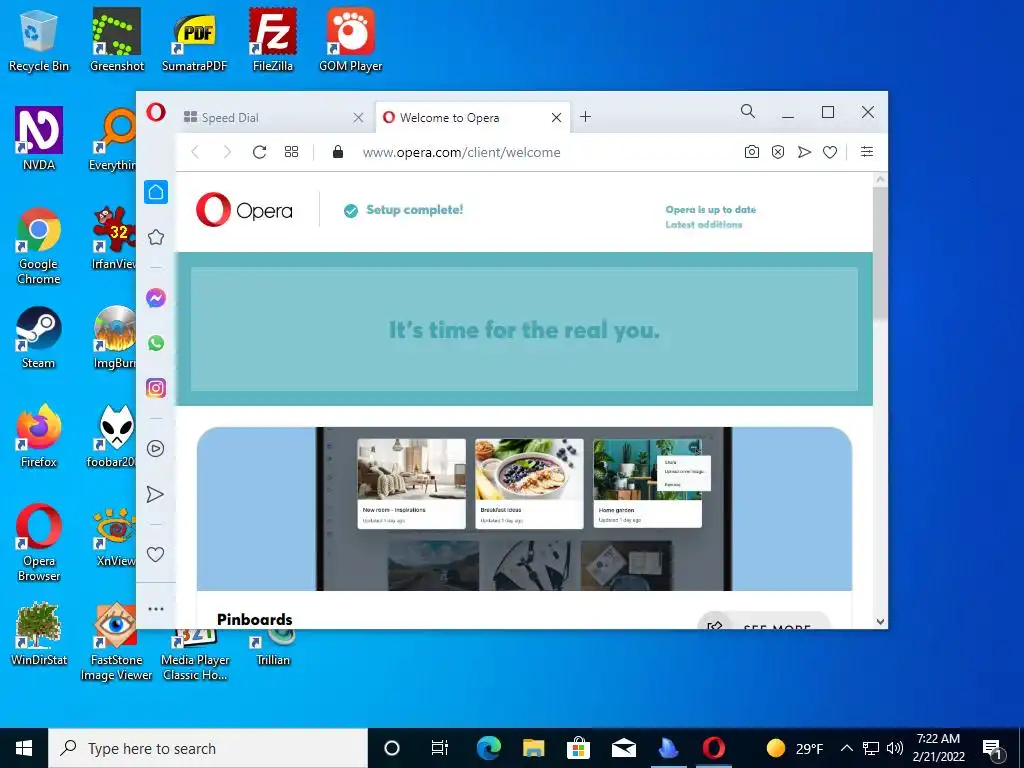This screenshot has width=1024, height=768.
Task: Open the Home garden pinboard card
Action: [647, 483]
